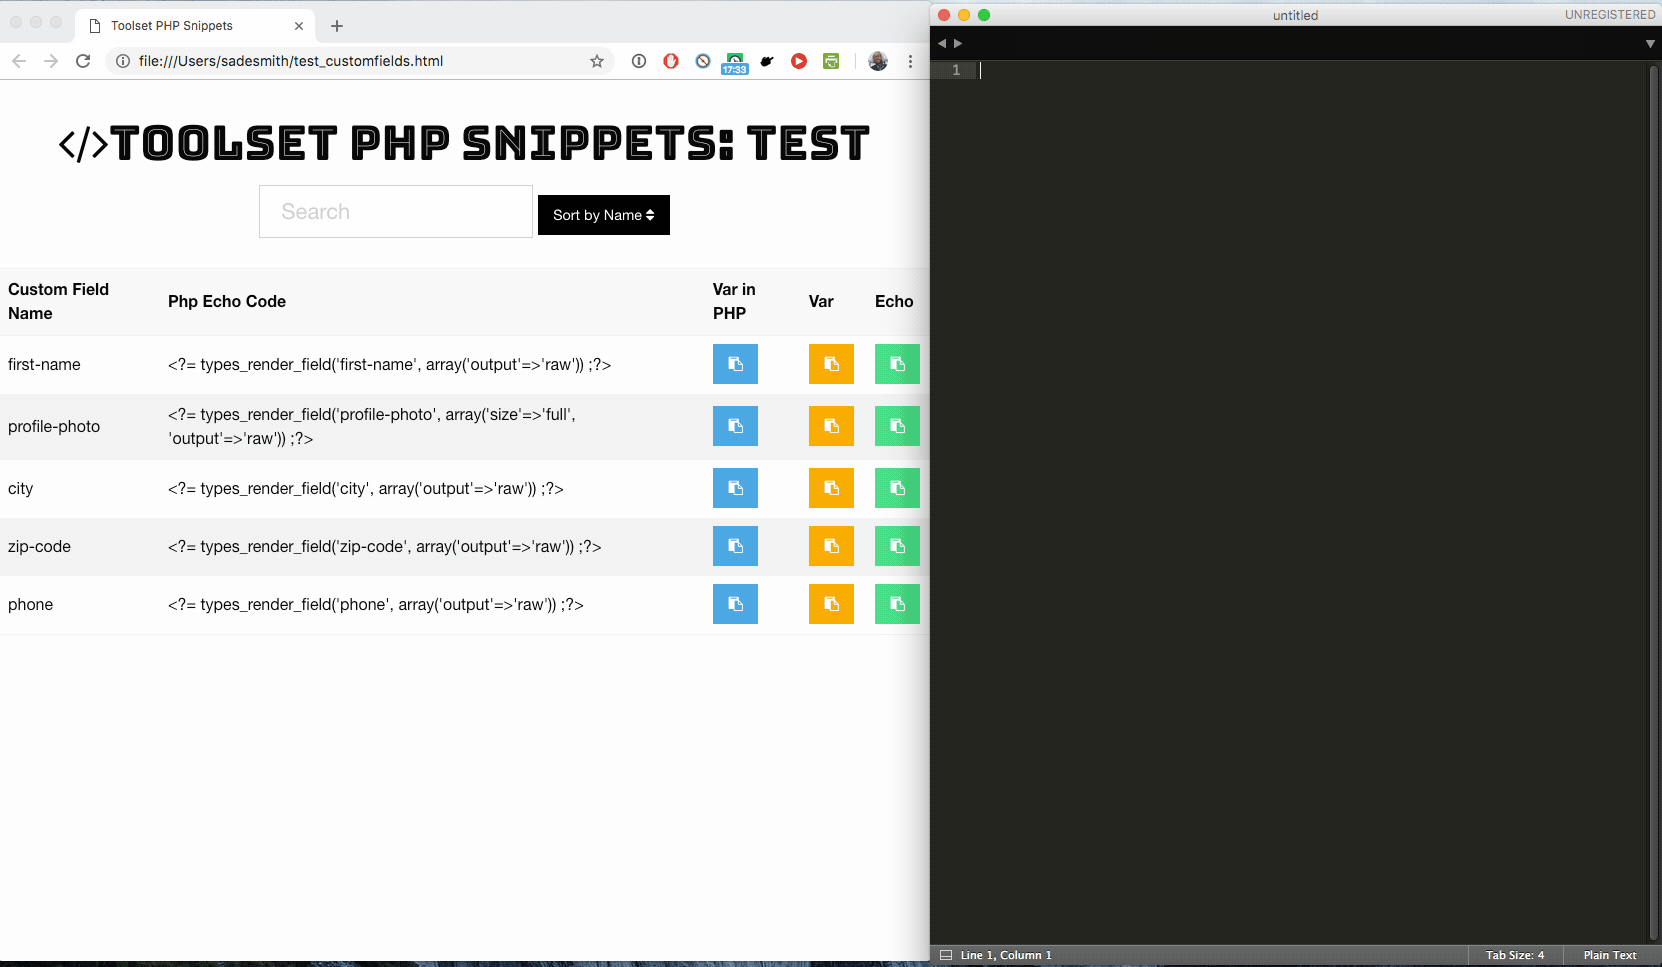
Task: Click the phone PHP echo code text
Action: [376, 604]
